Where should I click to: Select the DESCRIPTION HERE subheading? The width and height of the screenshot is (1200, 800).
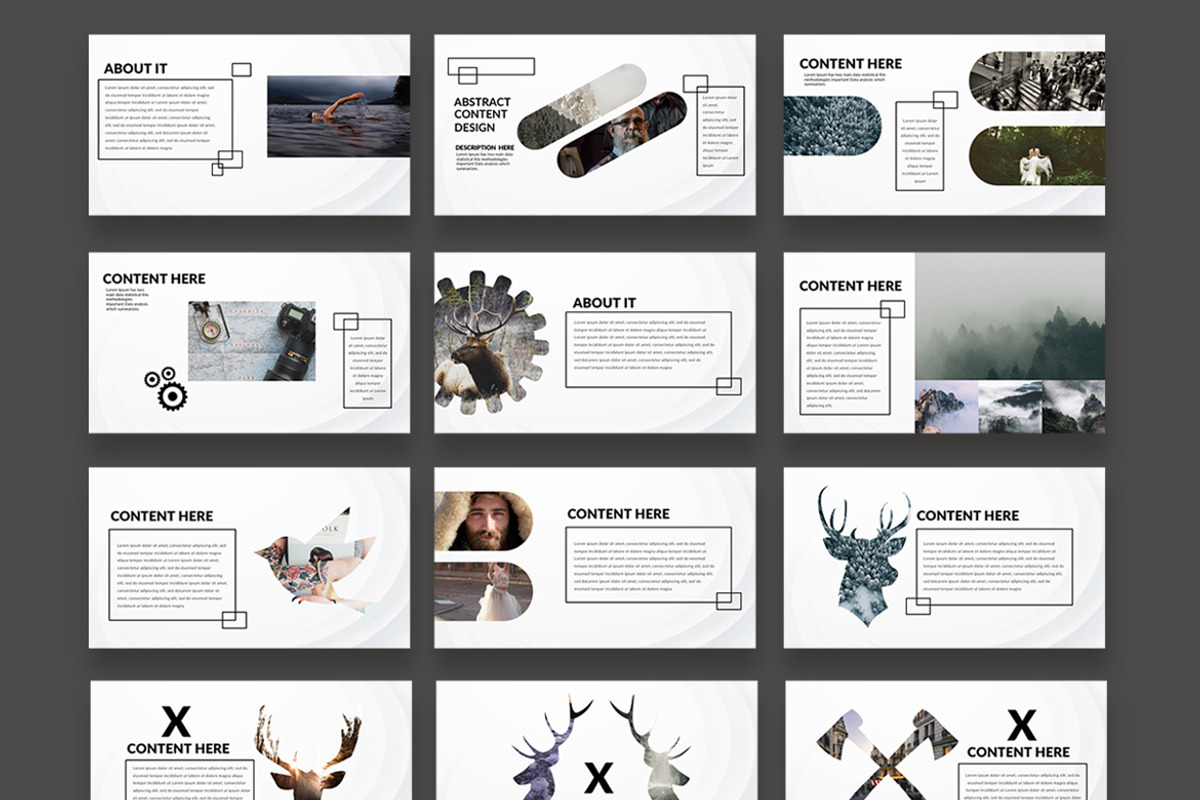(x=485, y=147)
